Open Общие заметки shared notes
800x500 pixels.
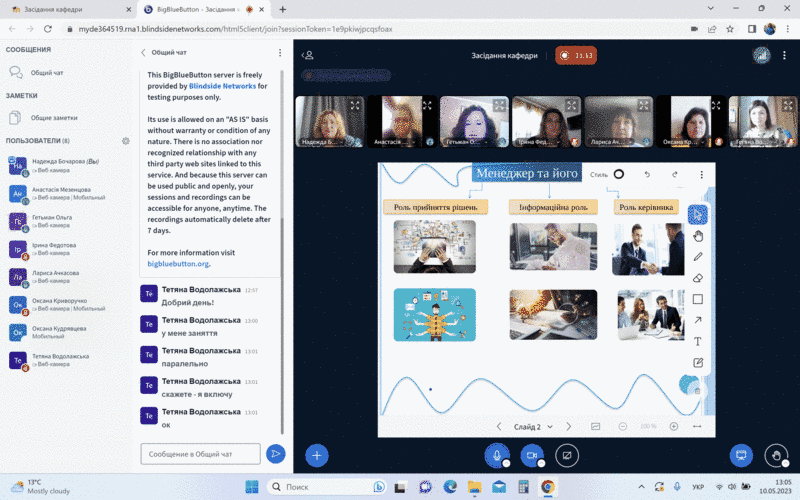53,117
